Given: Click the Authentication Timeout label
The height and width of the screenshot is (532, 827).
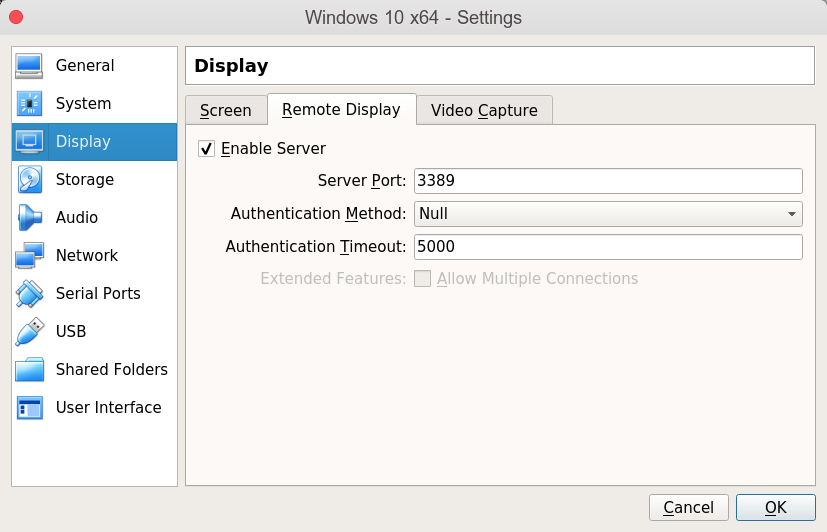Looking at the screenshot, I should pos(316,246).
